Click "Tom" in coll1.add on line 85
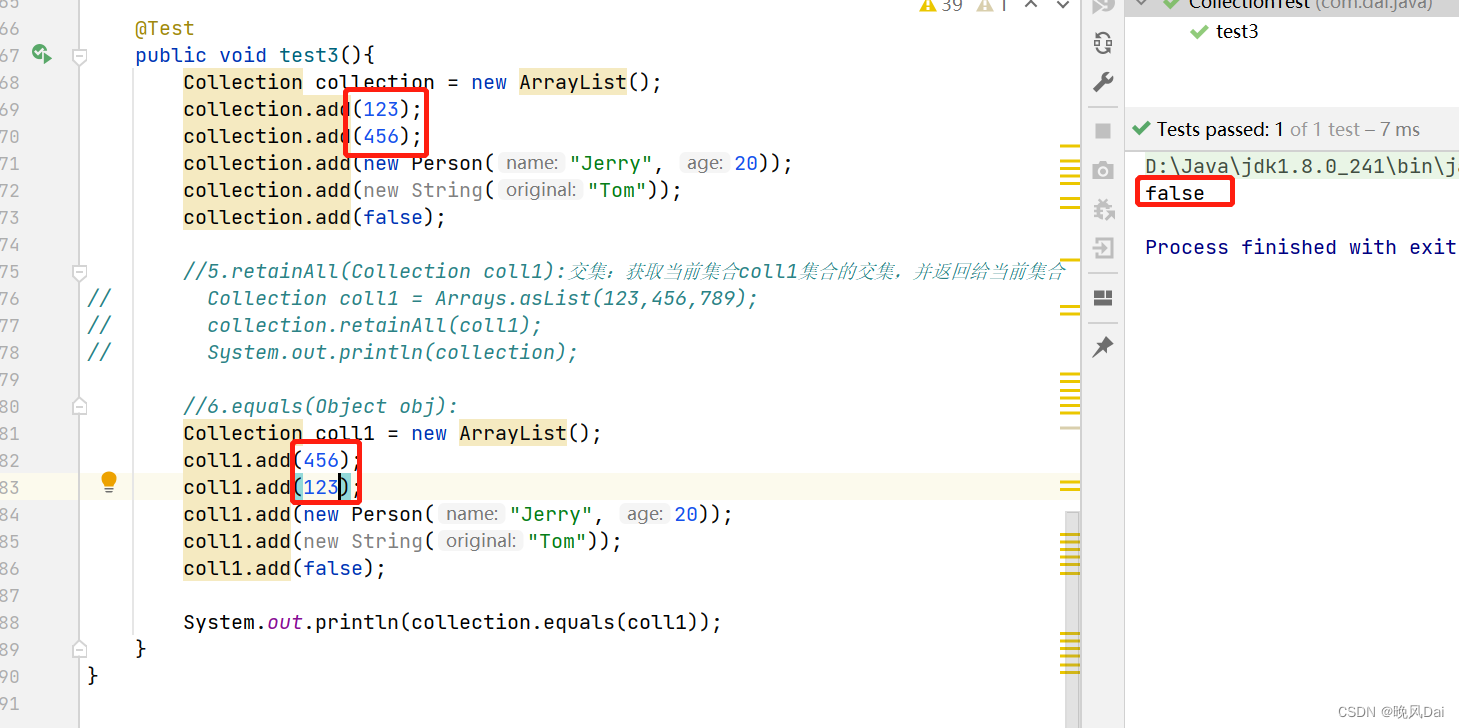The image size is (1459, 728). coord(557,541)
